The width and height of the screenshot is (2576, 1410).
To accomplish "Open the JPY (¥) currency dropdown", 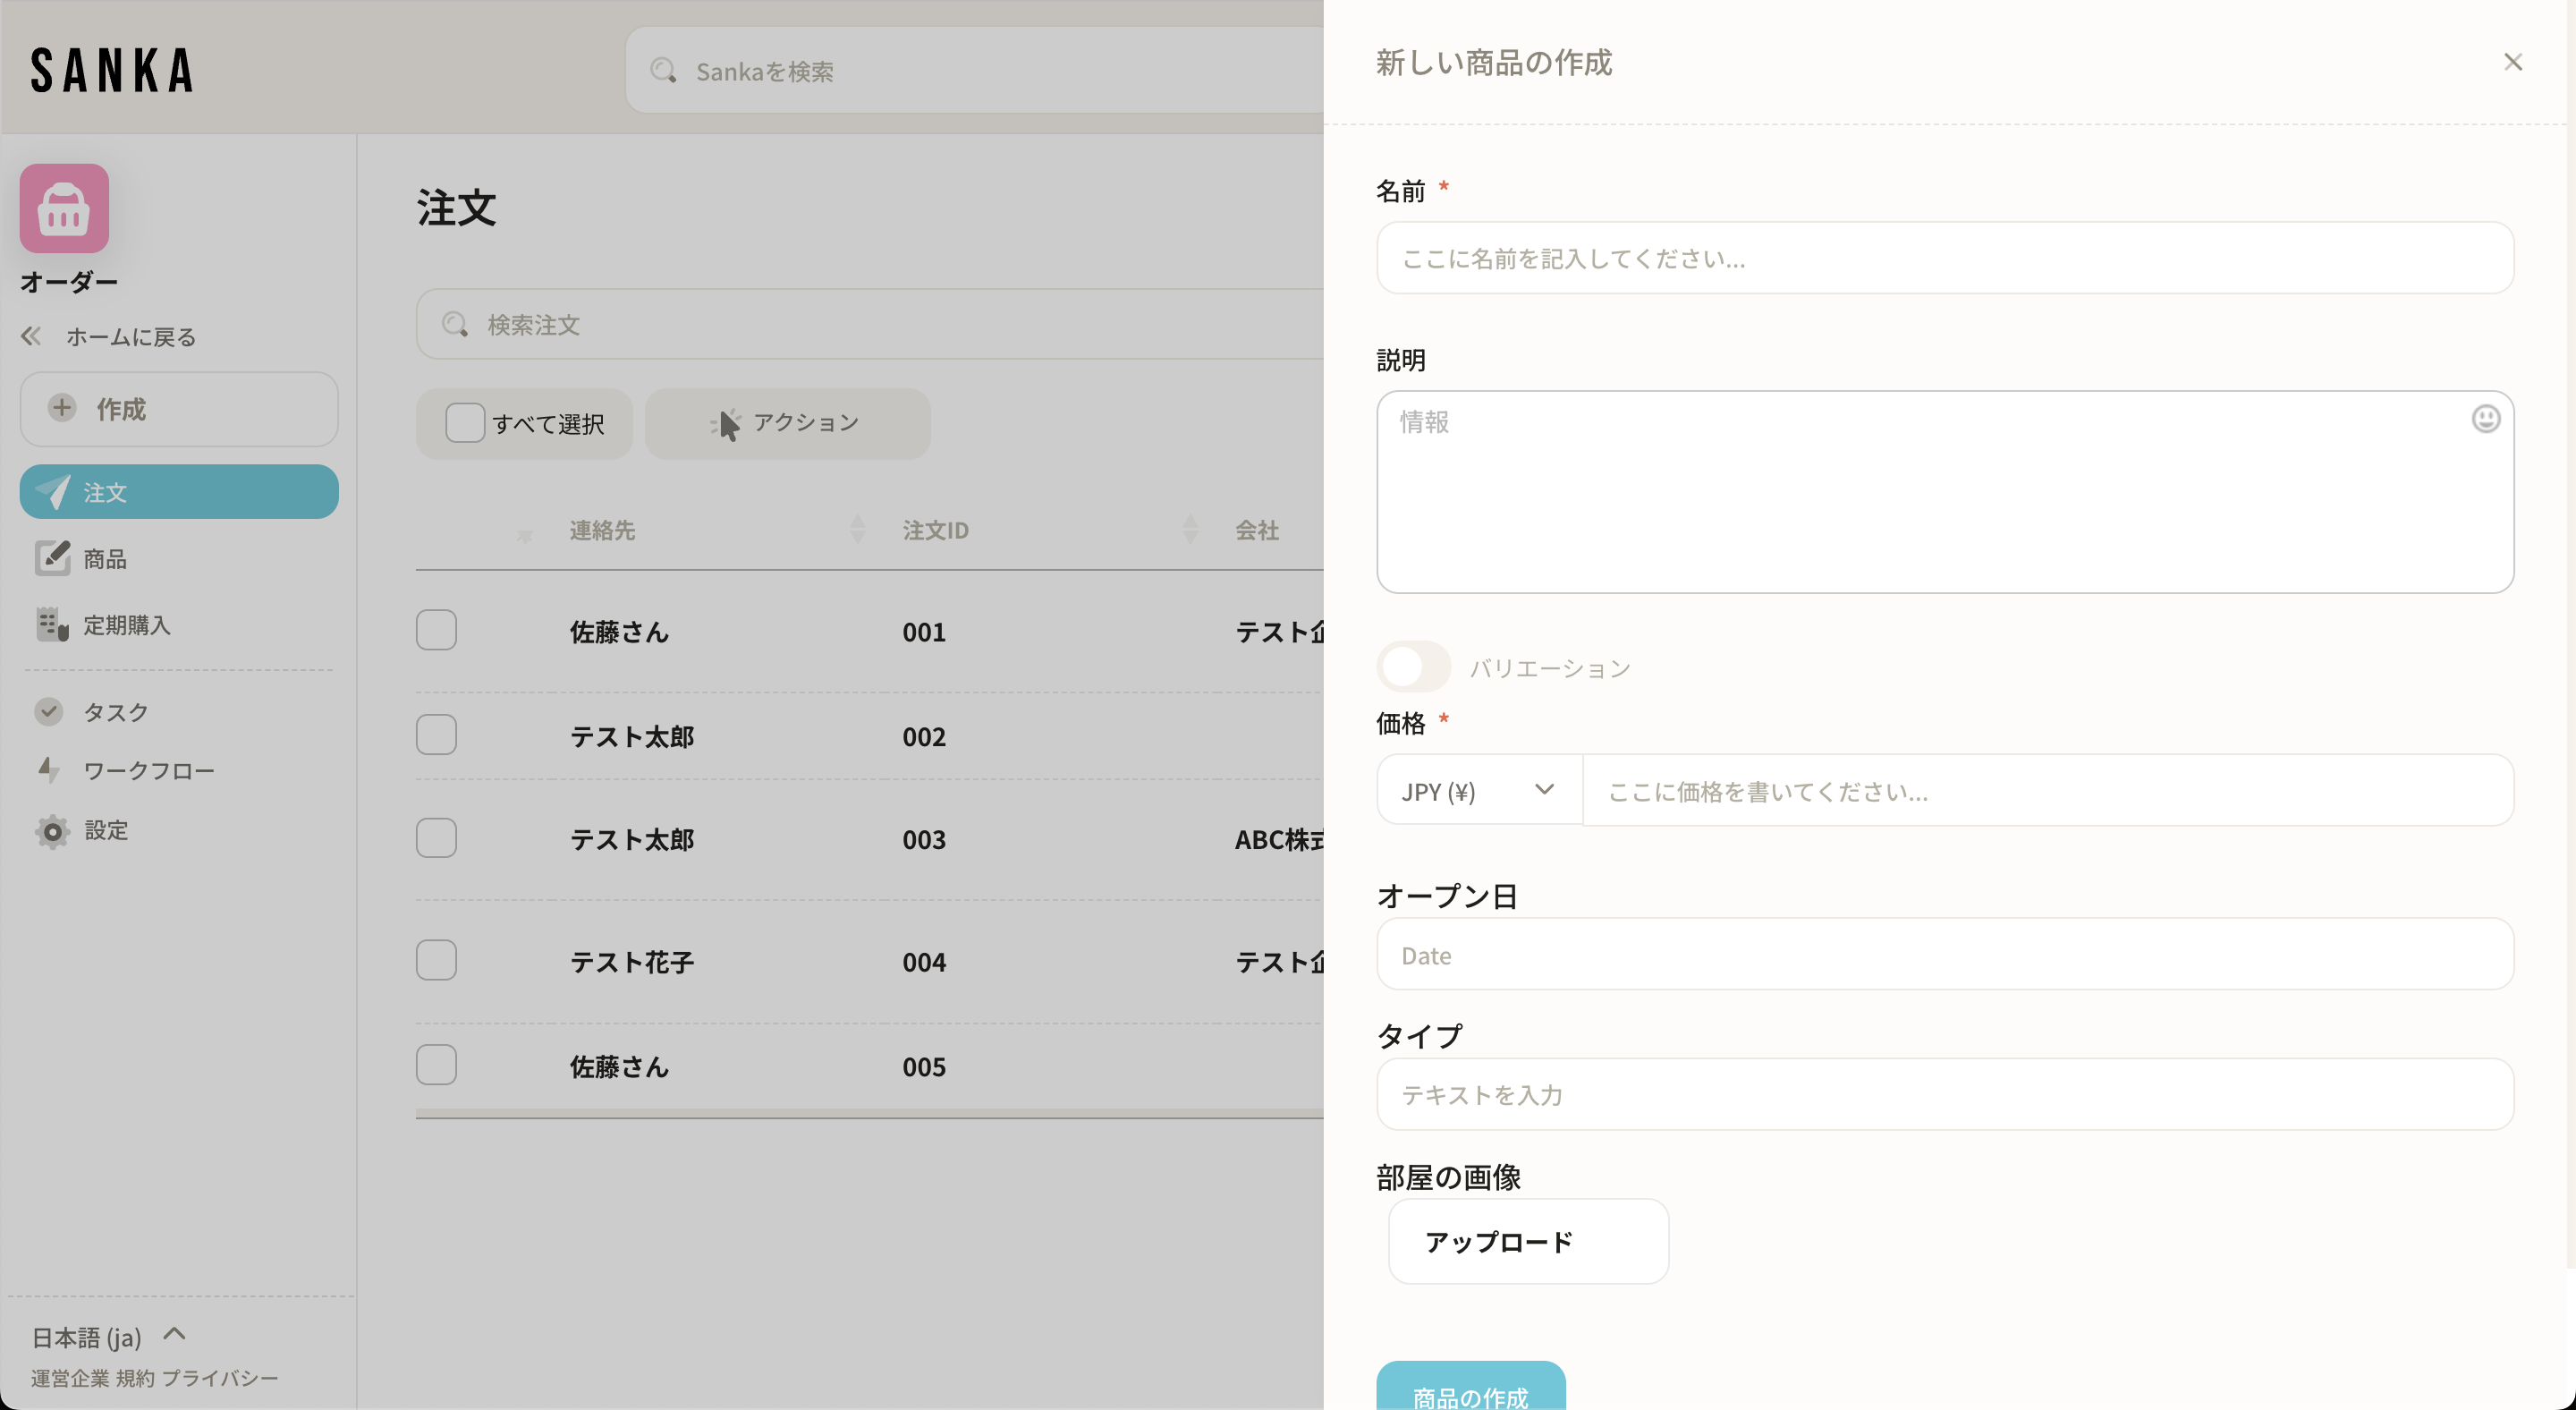I will coord(1478,791).
